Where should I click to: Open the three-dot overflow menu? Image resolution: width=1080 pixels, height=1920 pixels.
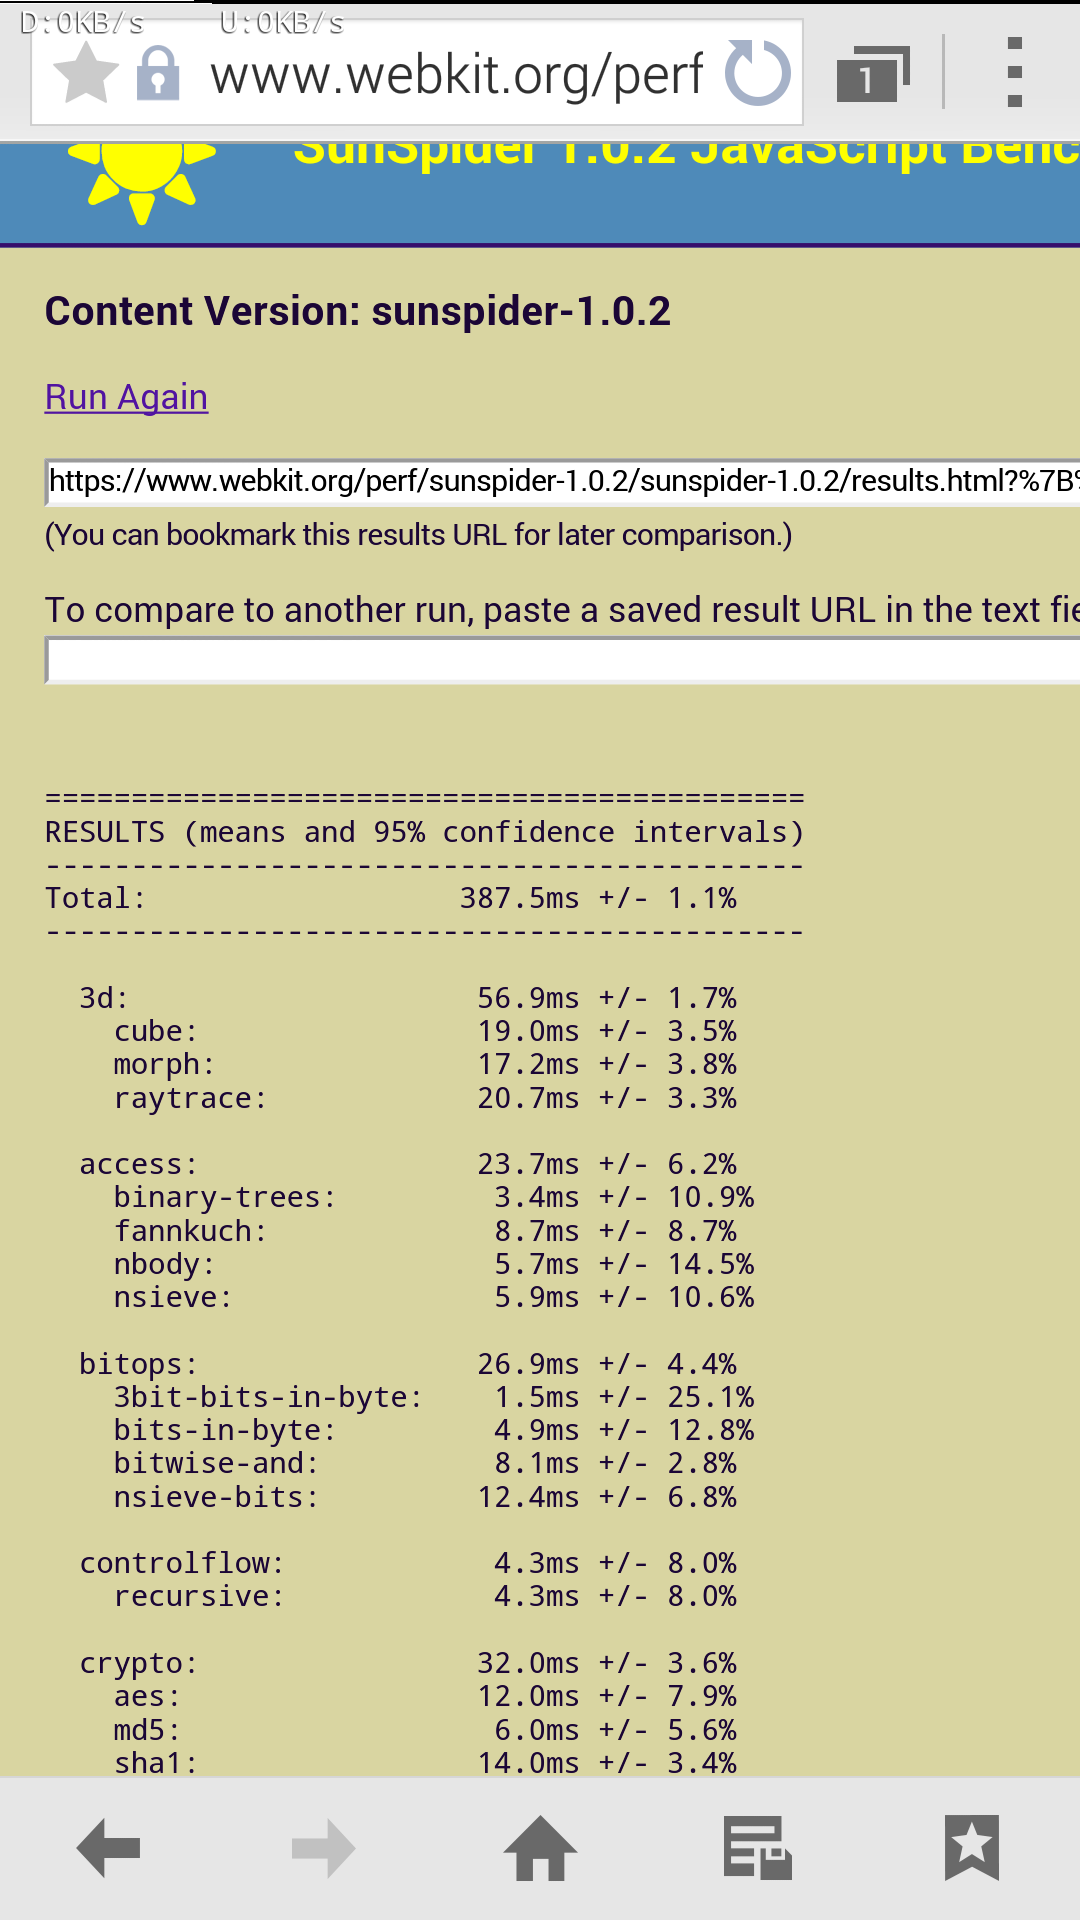(1014, 72)
